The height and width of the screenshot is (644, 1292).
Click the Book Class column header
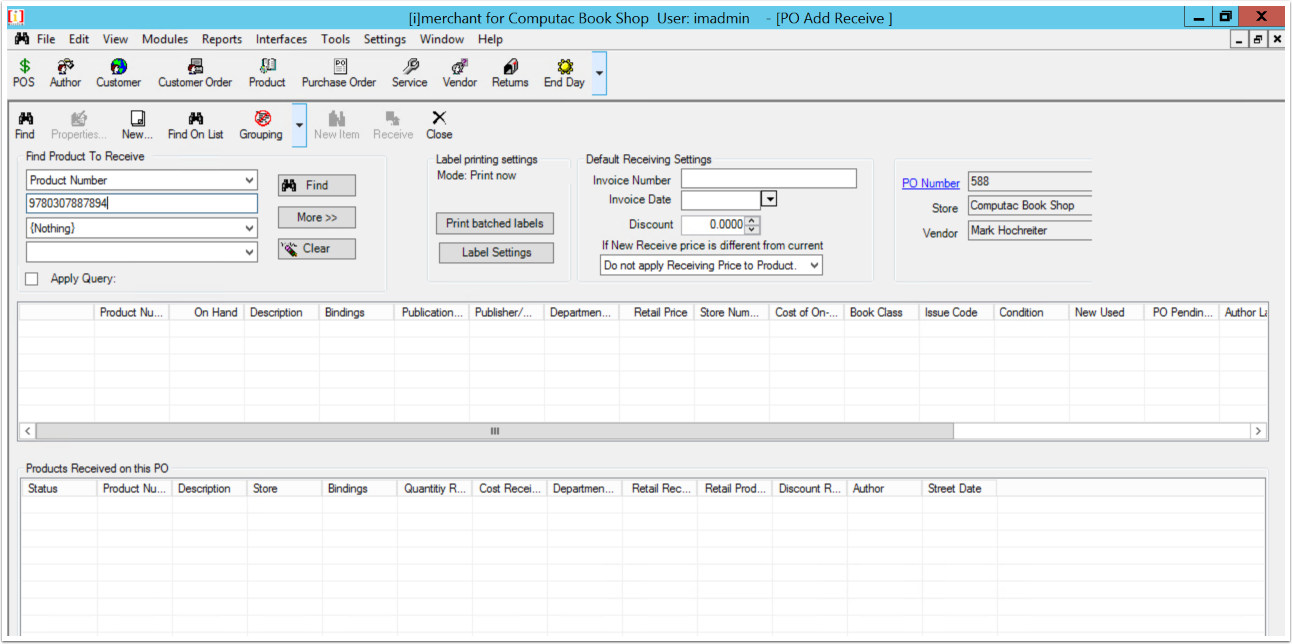point(882,312)
